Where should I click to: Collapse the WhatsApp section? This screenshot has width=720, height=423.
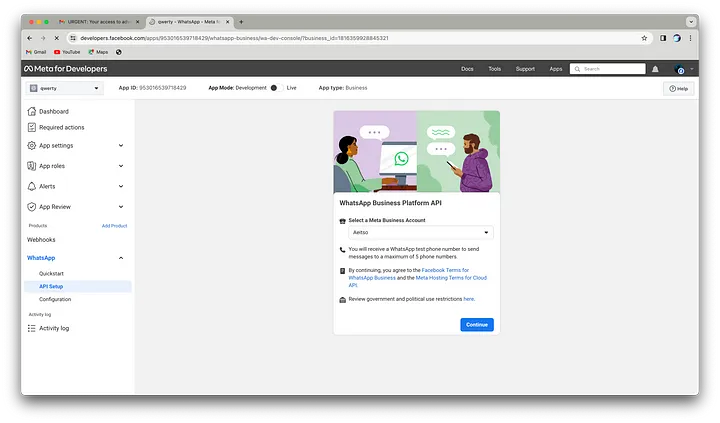(121, 258)
